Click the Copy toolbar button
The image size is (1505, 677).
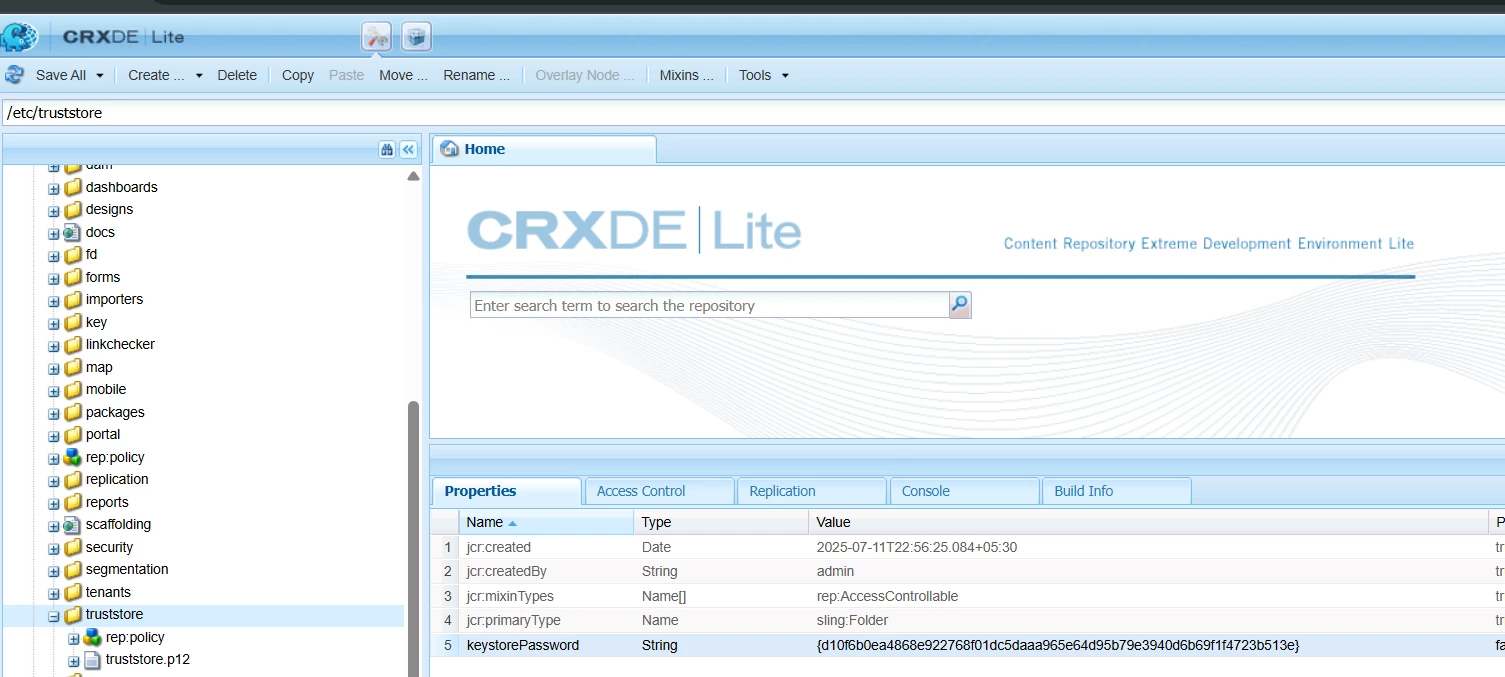coord(298,75)
